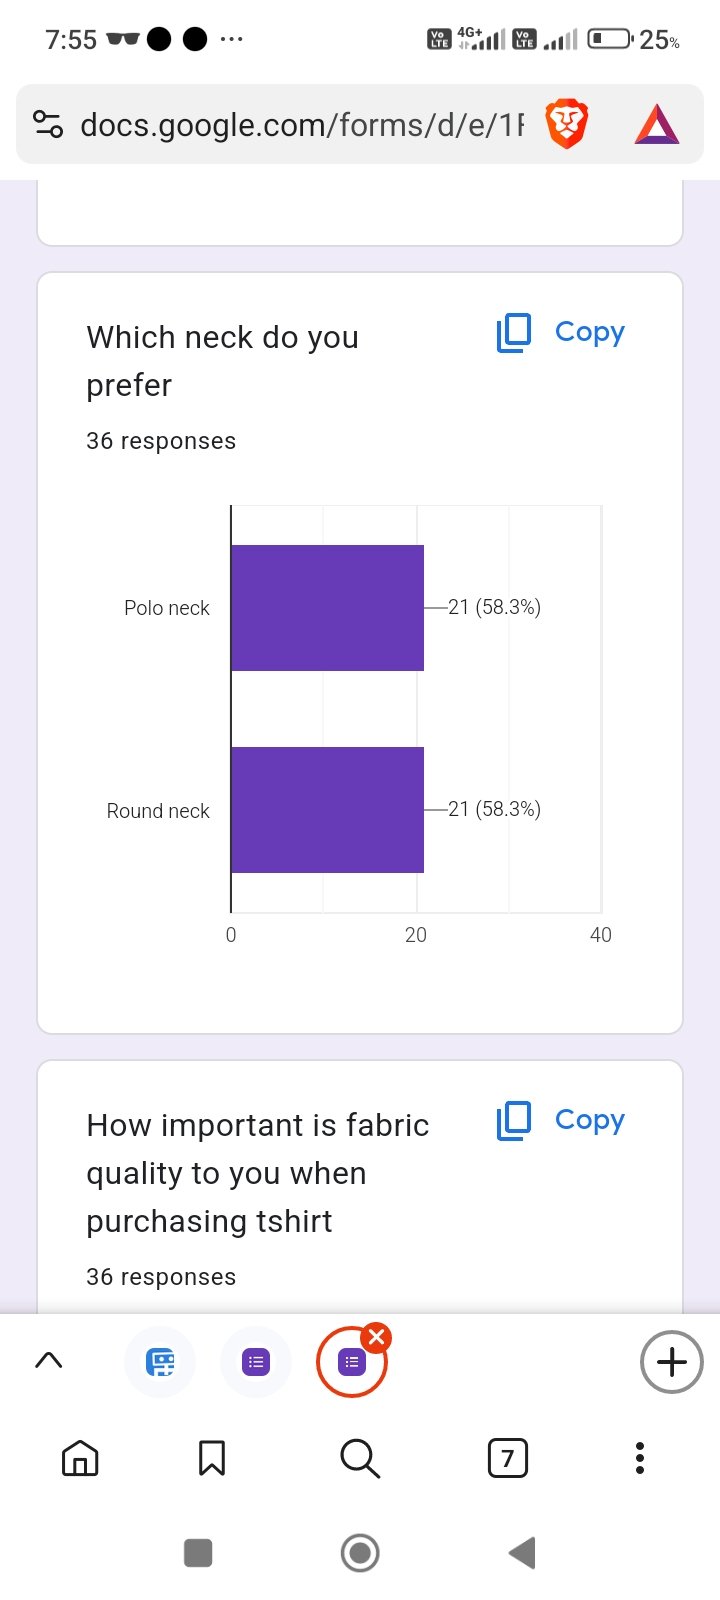Screen dimensions: 720x1600
Task: Tap site settings icon in address bar
Action: point(48,125)
